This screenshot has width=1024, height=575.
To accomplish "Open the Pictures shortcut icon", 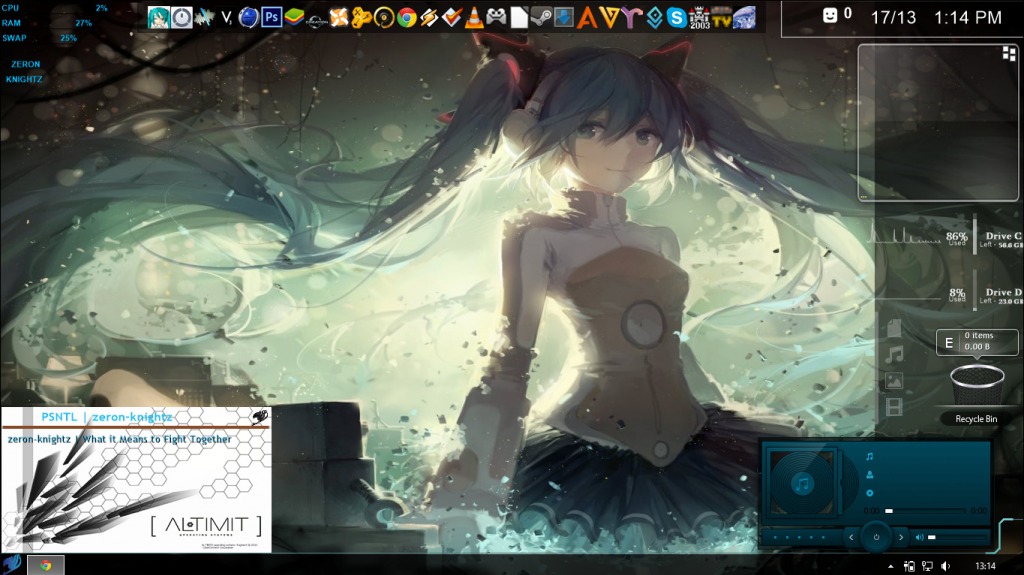I will click(x=894, y=381).
